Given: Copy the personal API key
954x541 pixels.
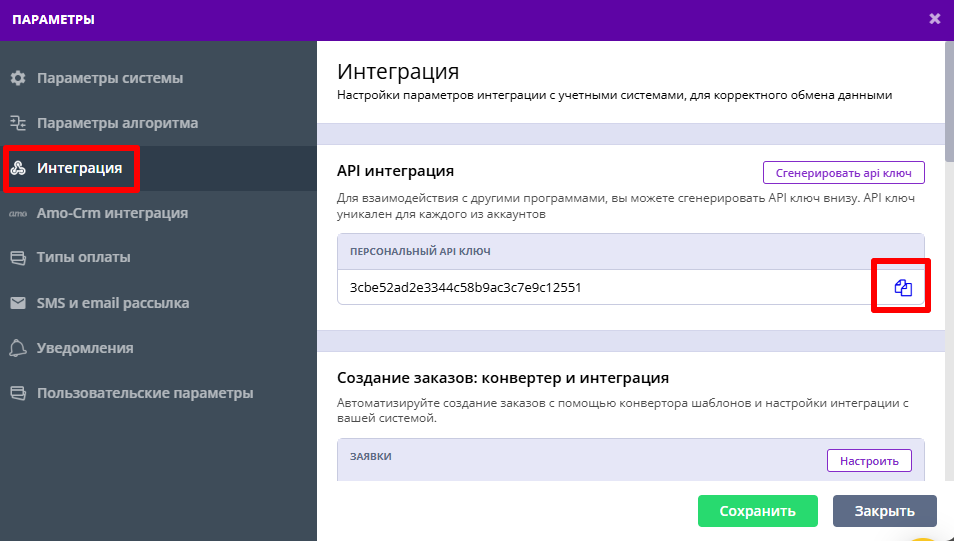Looking at the screenshot, I should coord(902,288).
